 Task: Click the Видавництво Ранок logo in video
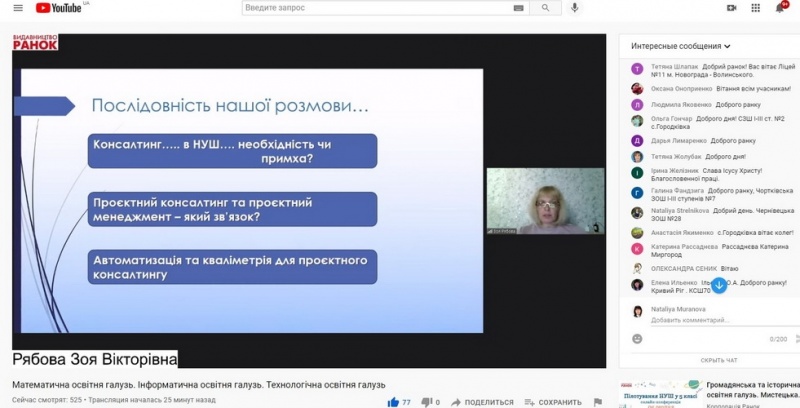(x=35, y=43)
